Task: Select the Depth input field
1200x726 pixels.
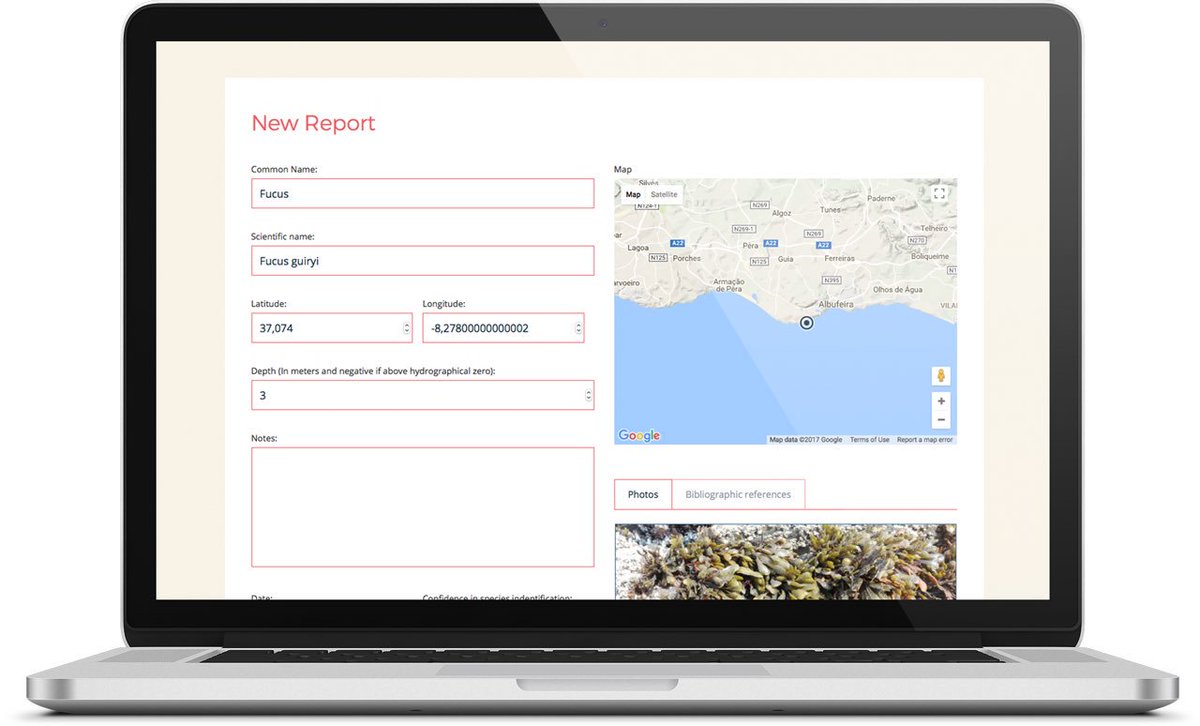Action: (422, 395)
